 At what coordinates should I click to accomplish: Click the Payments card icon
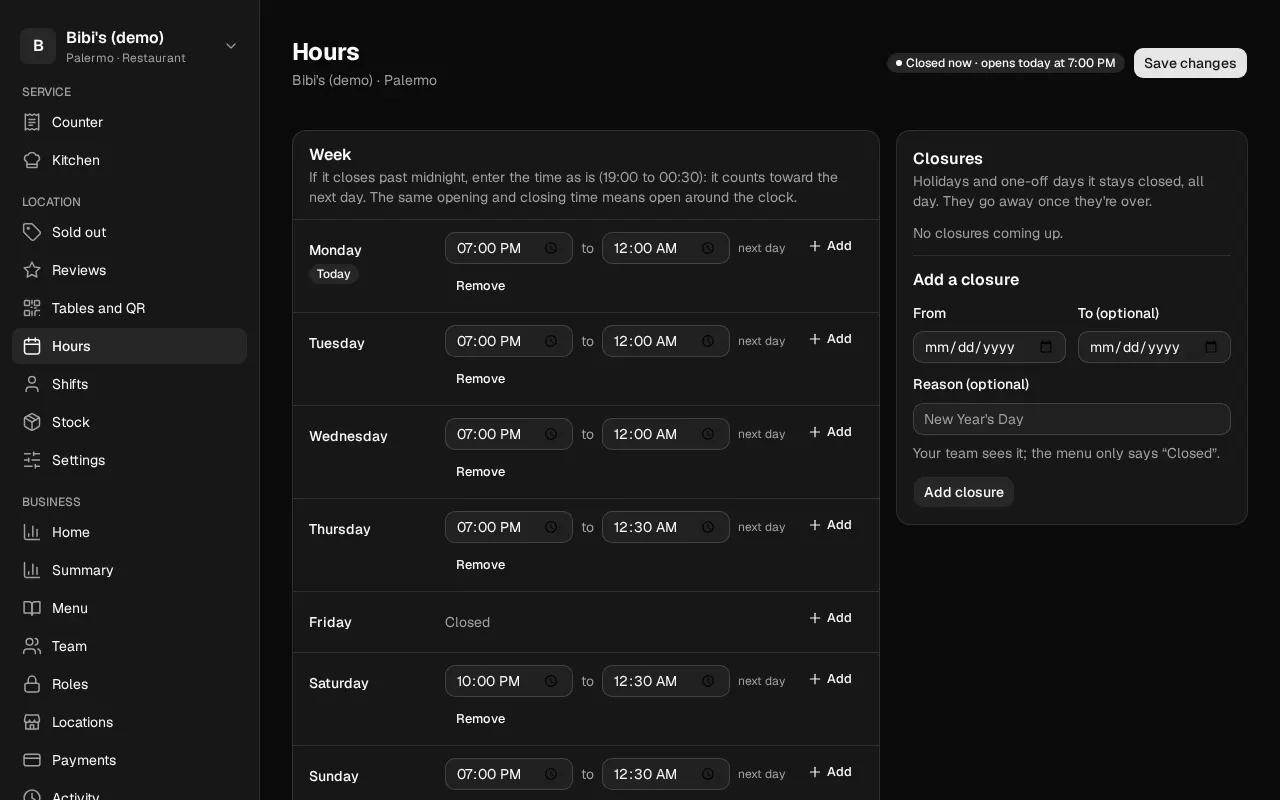tap(32, 760)
